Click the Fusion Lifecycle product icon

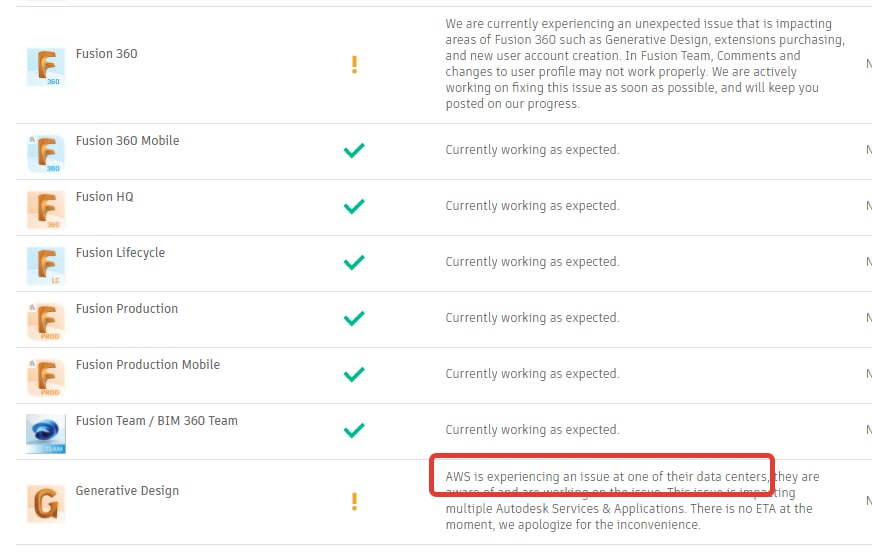point(45,266)
